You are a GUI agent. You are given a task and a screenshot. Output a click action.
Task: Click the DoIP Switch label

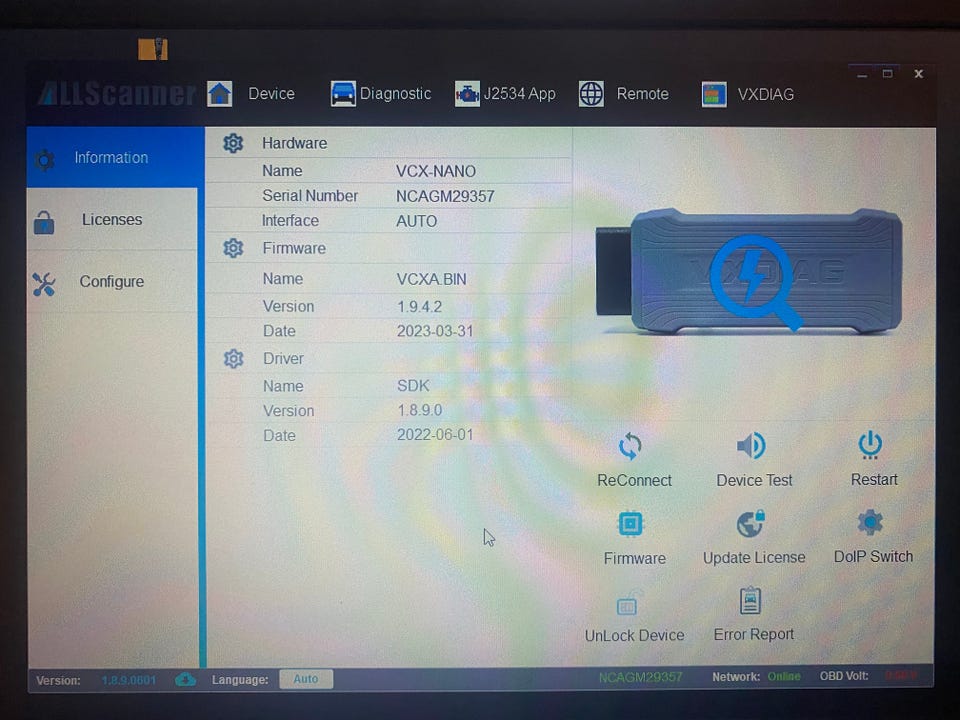873,557
